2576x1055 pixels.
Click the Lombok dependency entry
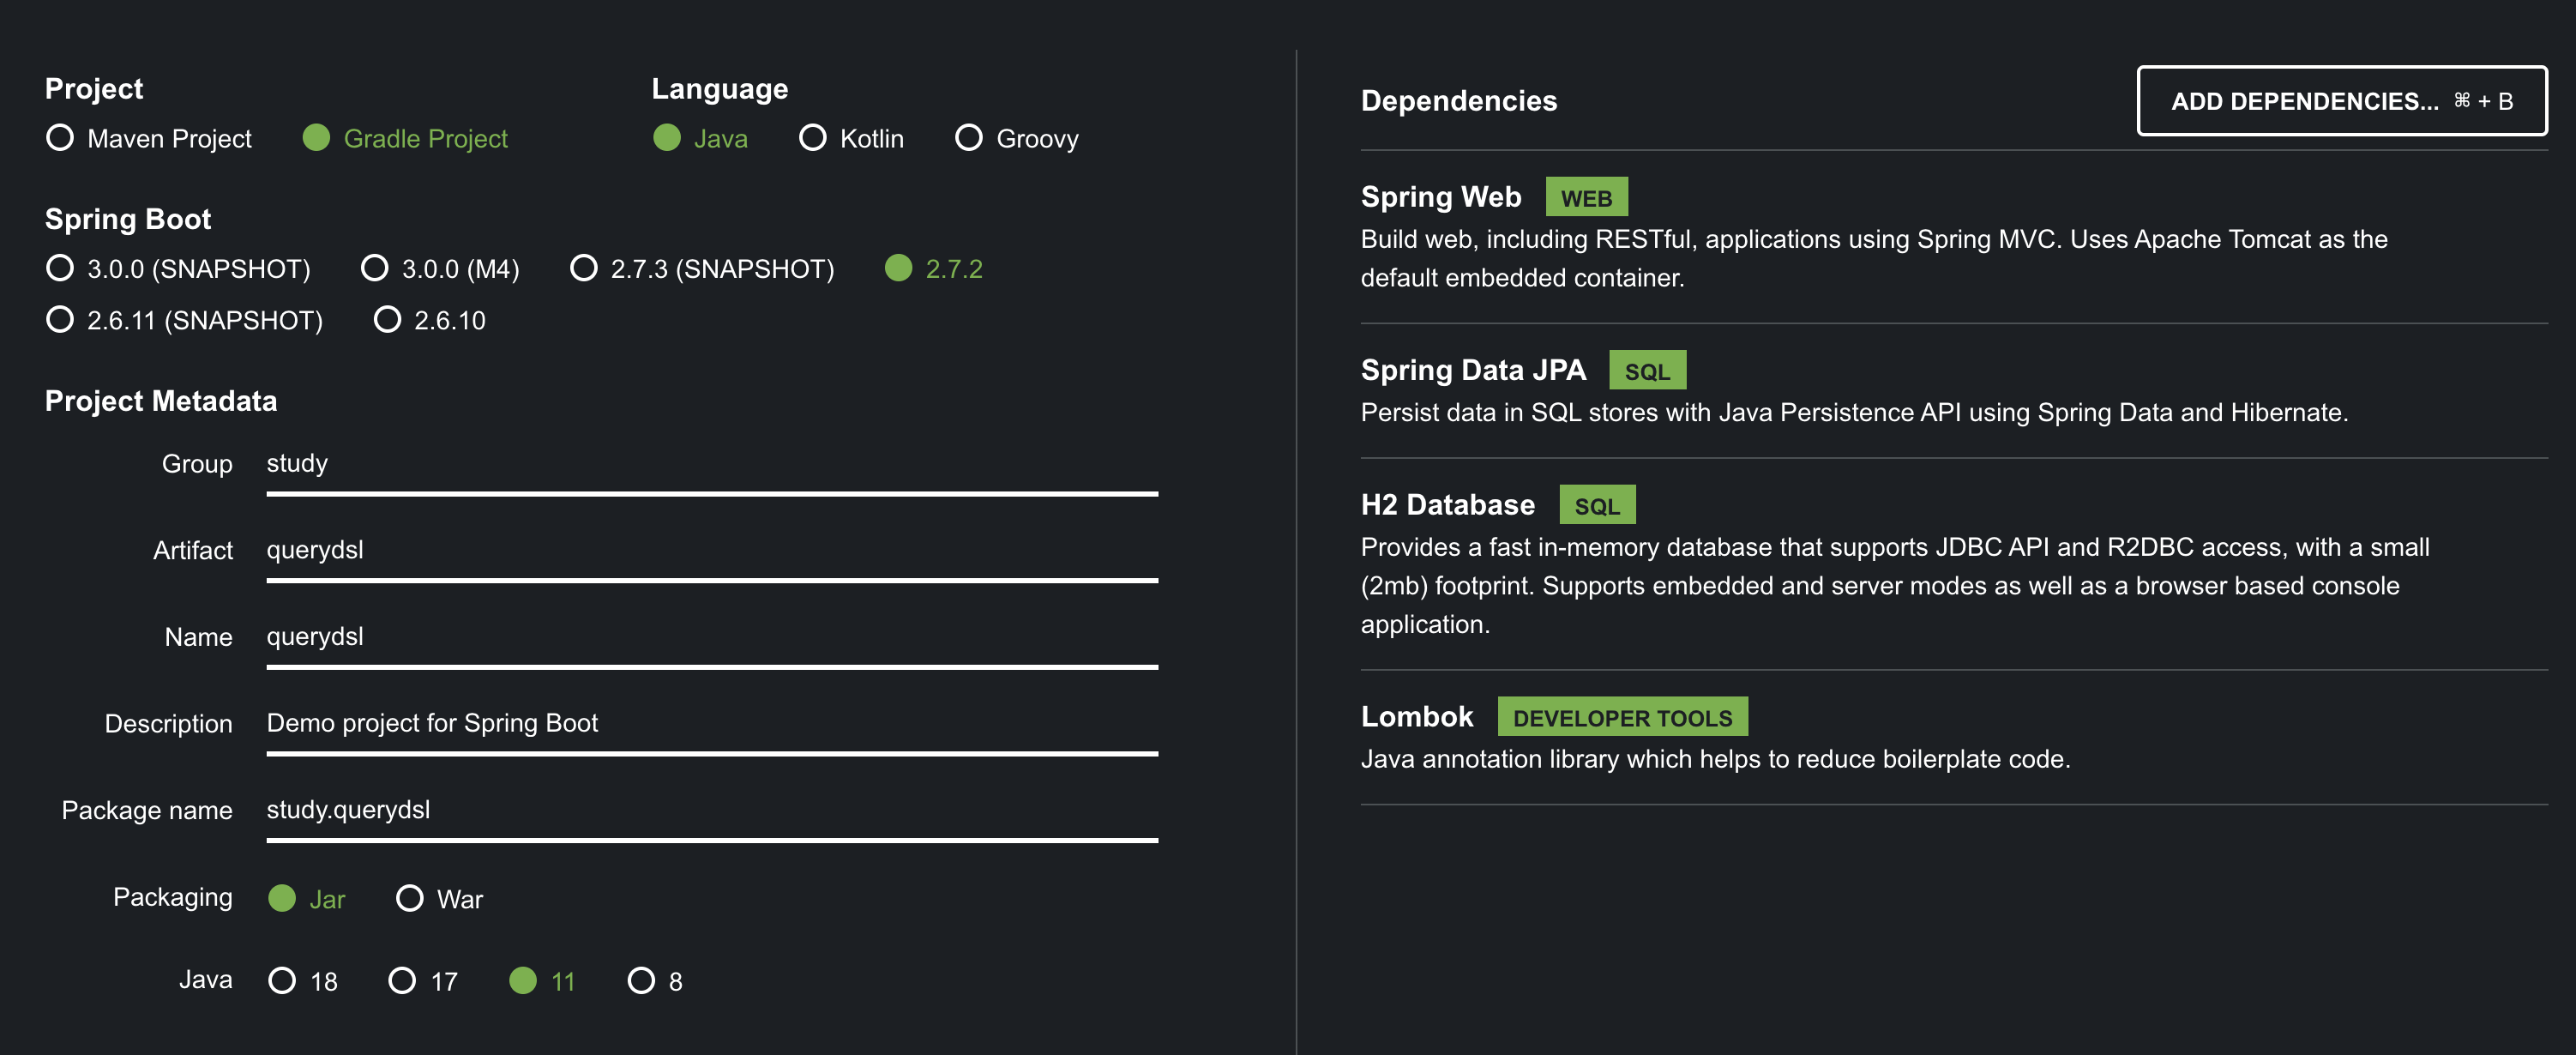tap(1416, 717)
